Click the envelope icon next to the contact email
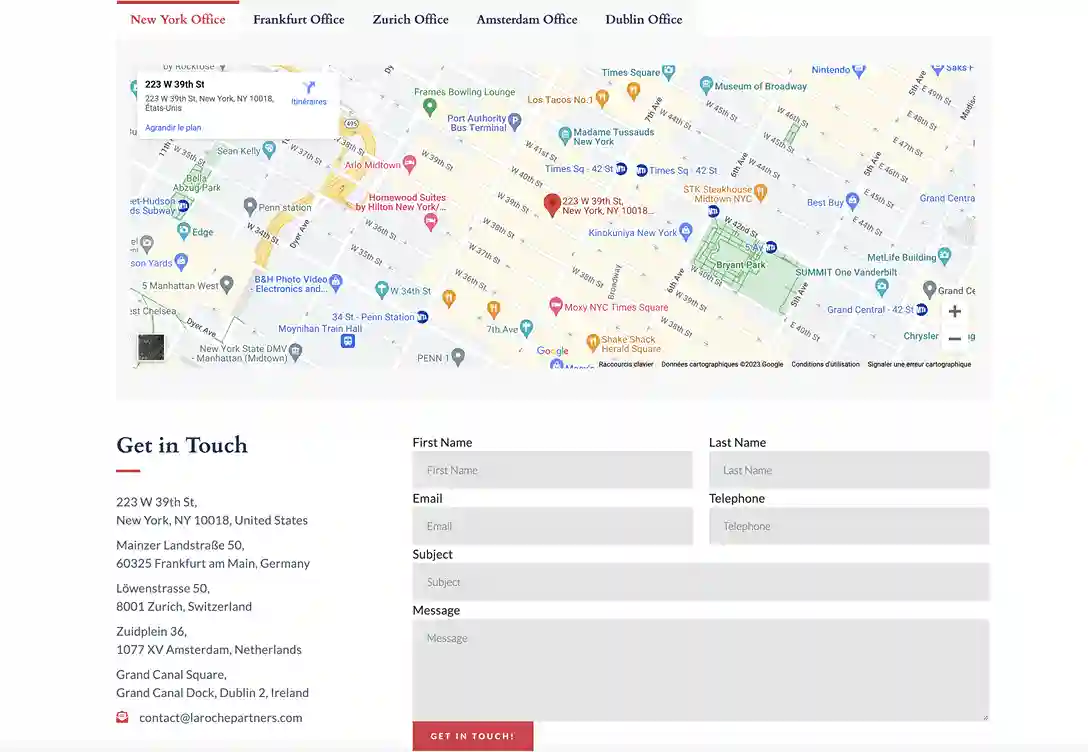The image size is (1088, 752). (122, 716)
